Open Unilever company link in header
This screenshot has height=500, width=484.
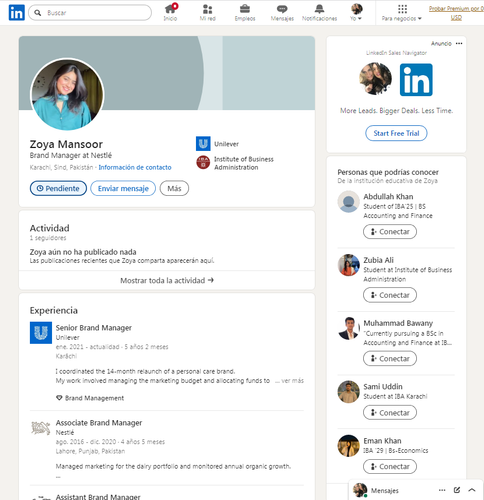coord(226,144)
